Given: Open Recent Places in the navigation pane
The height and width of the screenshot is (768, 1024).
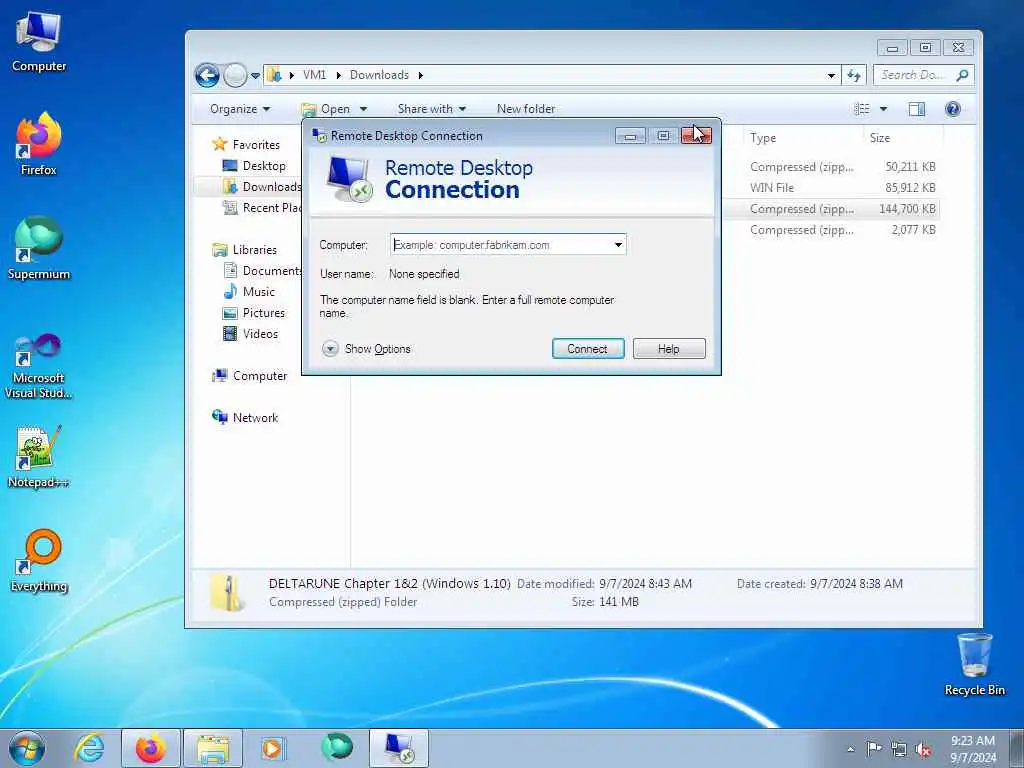Looking at the screenshot, I should click(261, 208).
